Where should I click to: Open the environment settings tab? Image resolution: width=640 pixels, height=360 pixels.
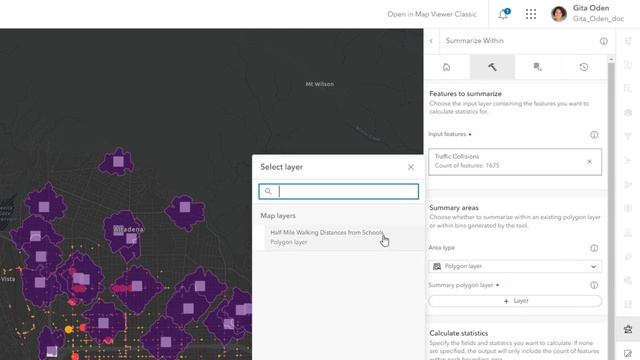[x=538, y=67]
